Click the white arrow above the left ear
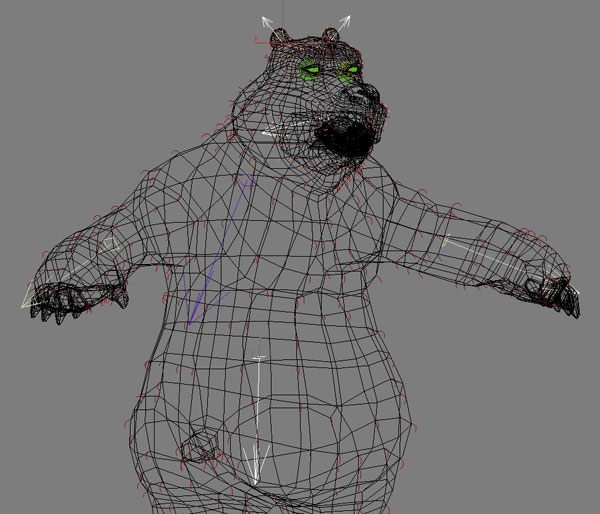Screen dimensions: 600x514 tap(267, 21)
